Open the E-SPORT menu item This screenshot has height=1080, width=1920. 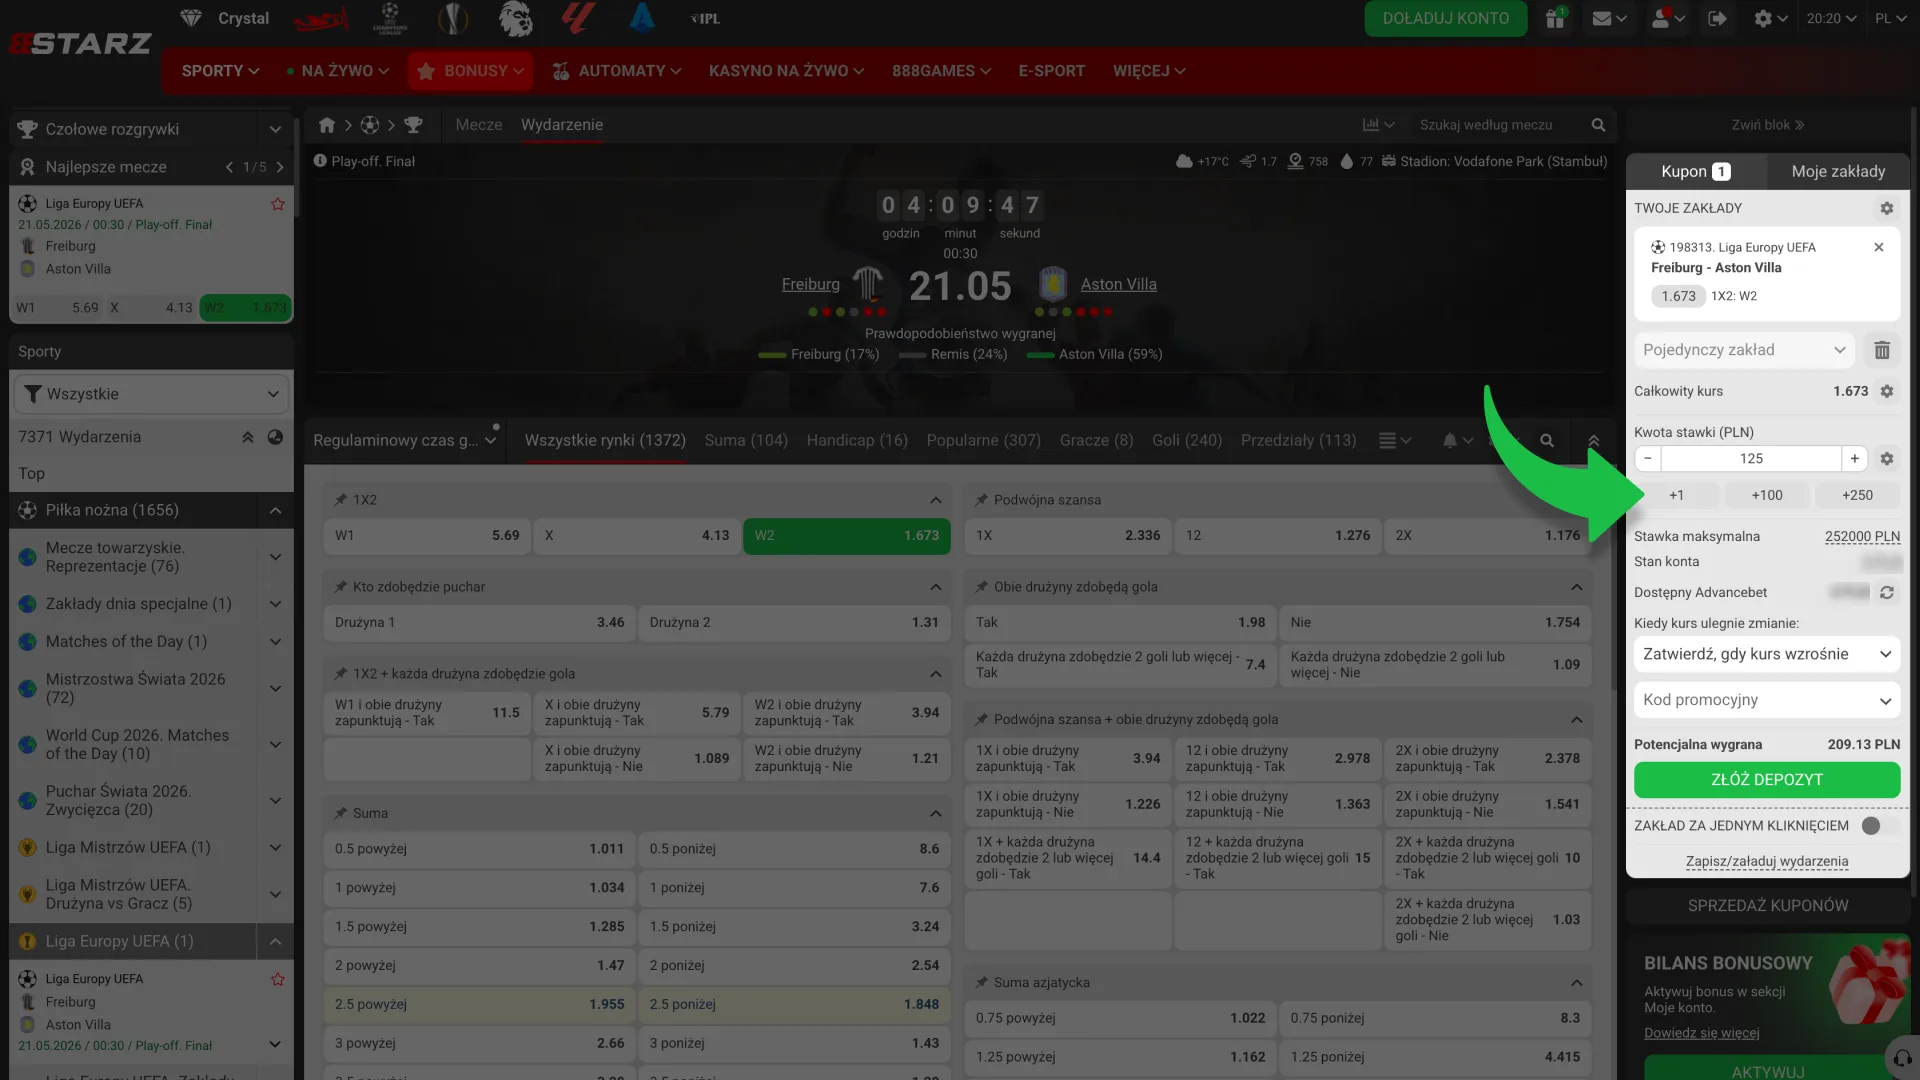(1051, 71)
